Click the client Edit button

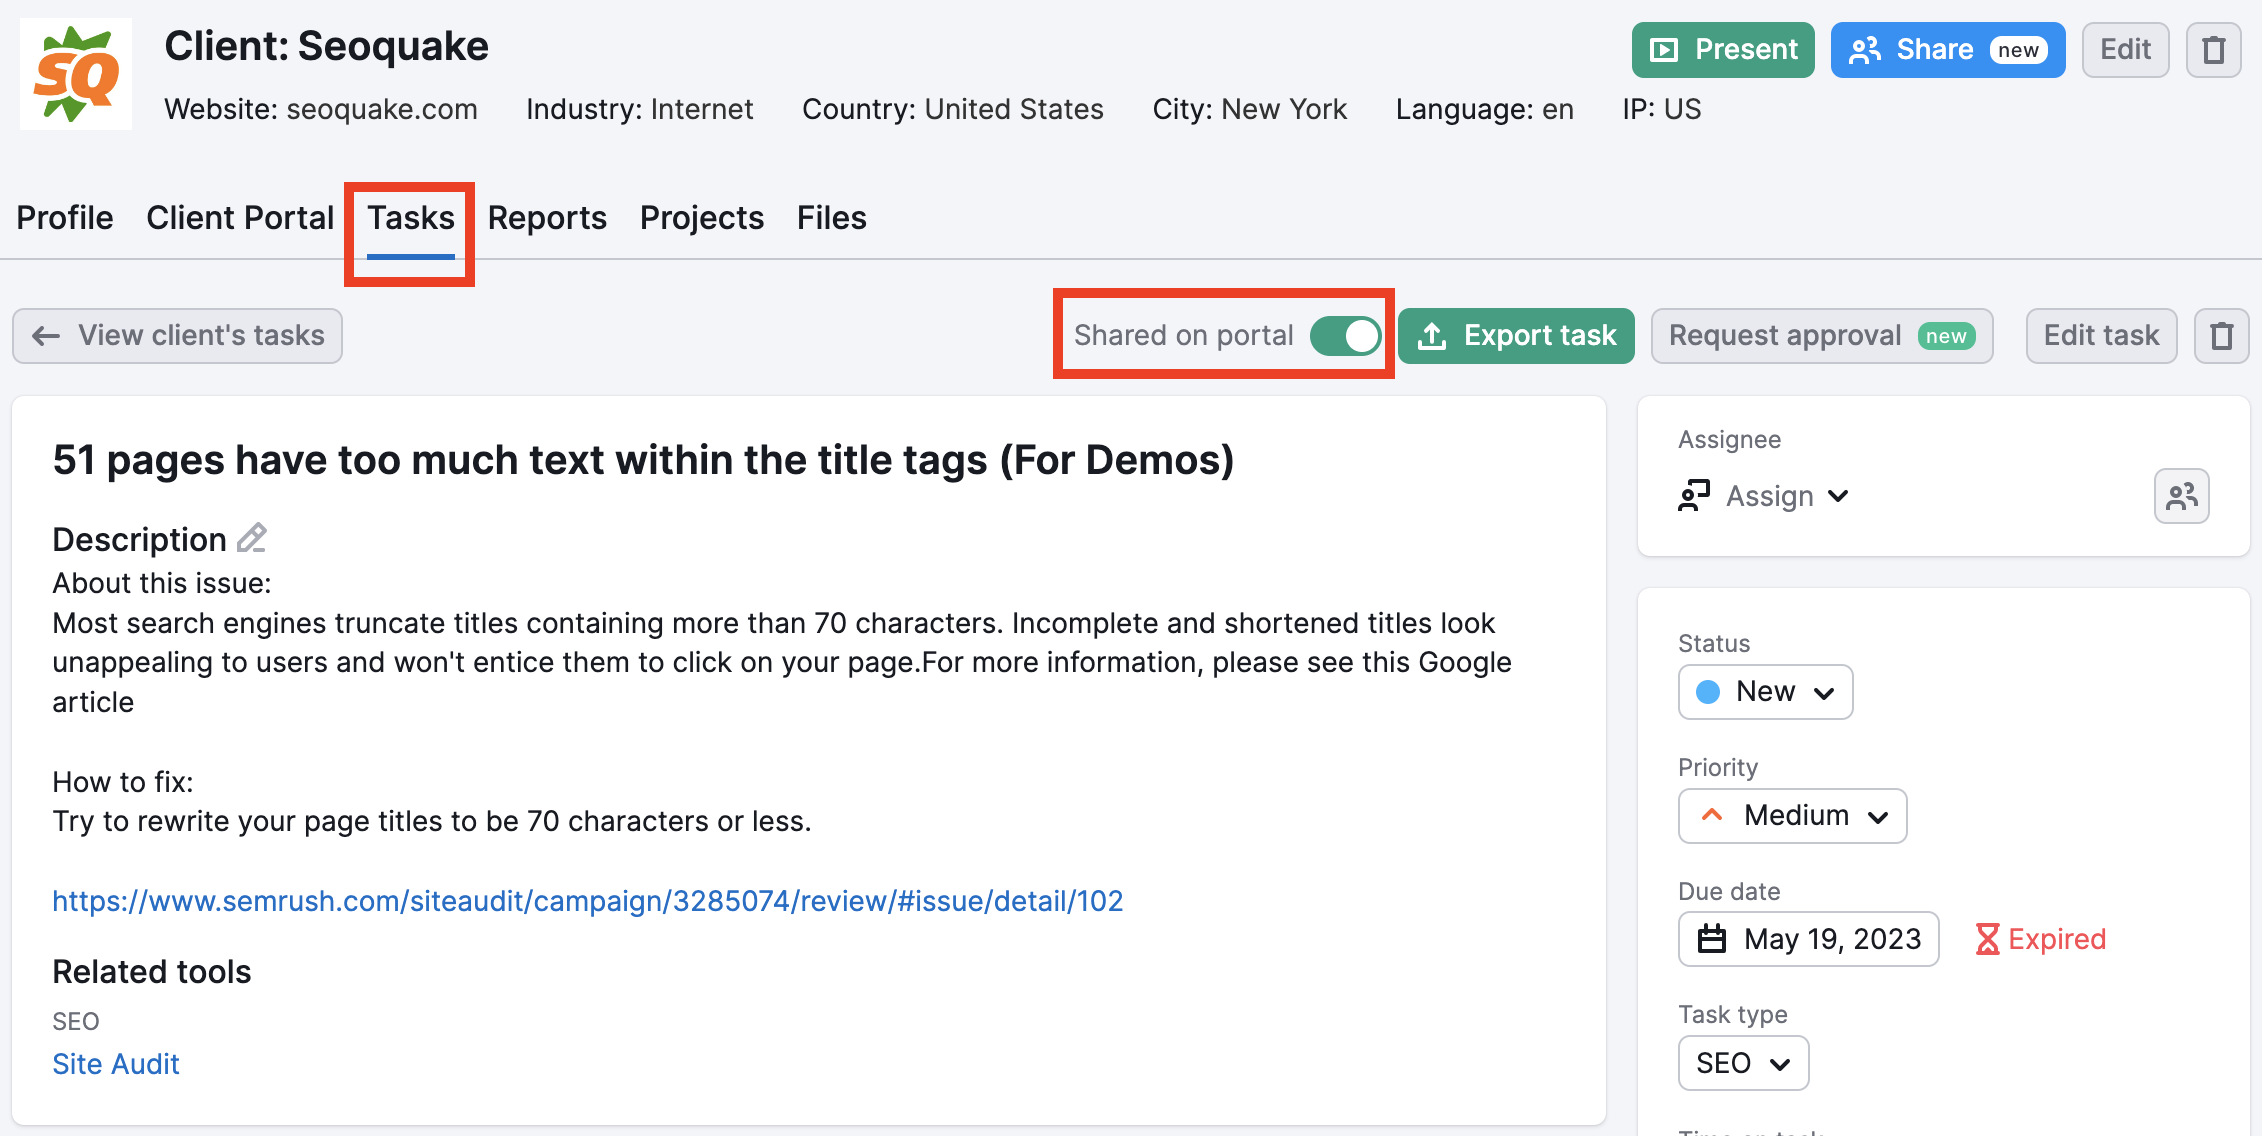(2125, 50)
